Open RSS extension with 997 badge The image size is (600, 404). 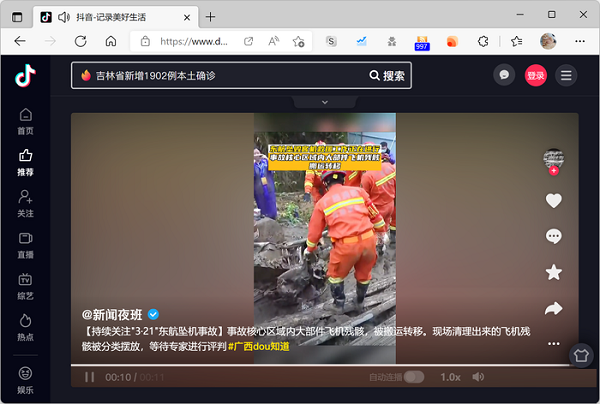[x=422, y=42]
